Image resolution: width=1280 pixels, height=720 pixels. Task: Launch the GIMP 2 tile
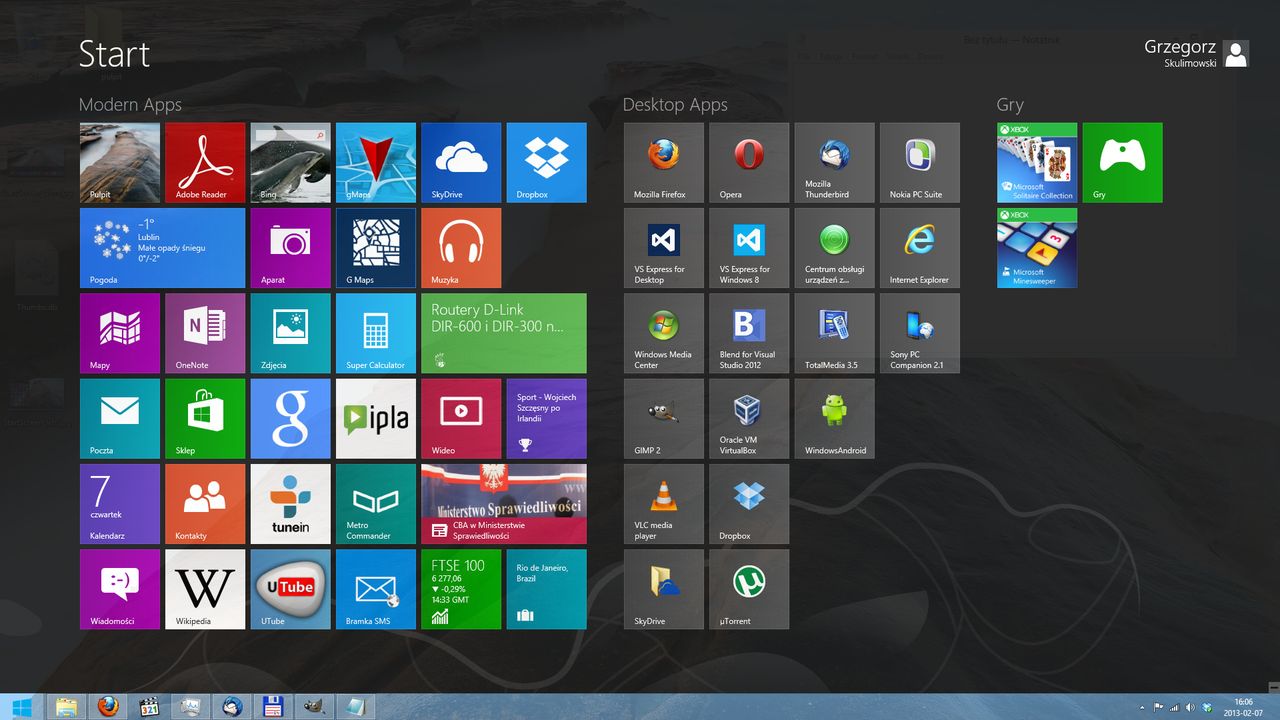[664, 419]
